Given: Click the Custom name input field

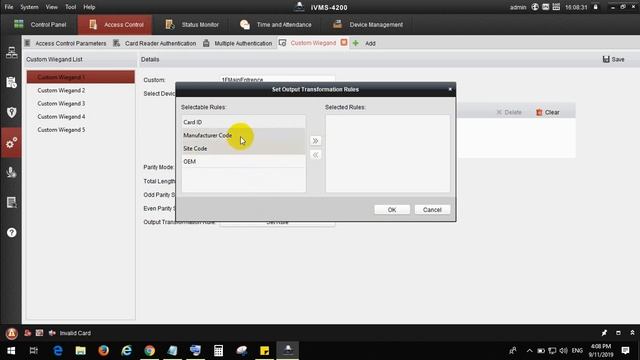Looking at the screenshot, I should [x=278, y=80].
